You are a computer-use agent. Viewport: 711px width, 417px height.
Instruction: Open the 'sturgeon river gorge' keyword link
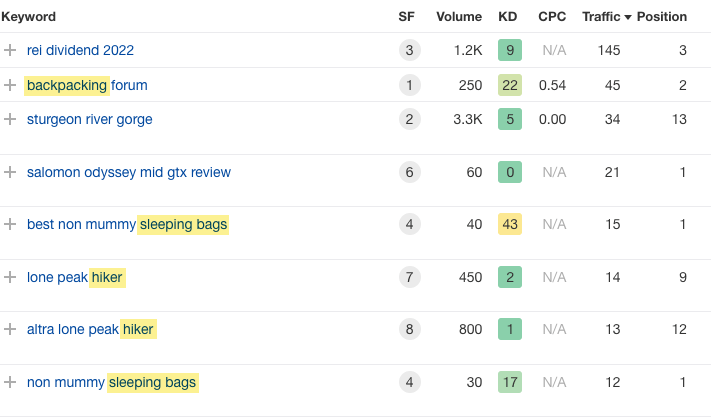click(x=90, y=119)
